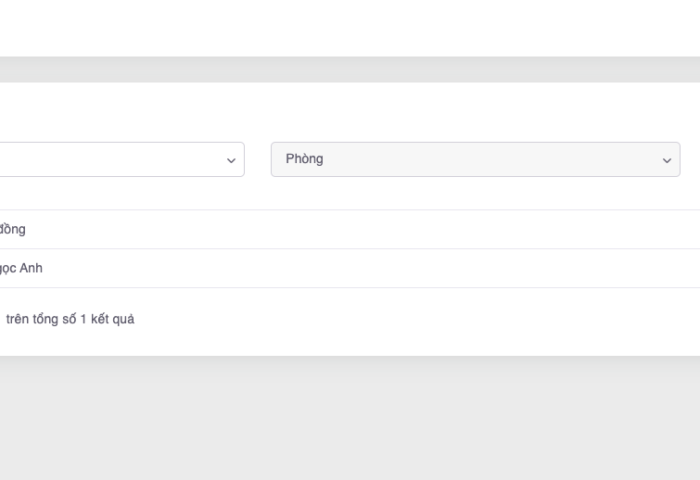The width and height of the screenshot is (700, 480).
Task: Click the gap between the two dropdowns
Action: tap(258, 159)
